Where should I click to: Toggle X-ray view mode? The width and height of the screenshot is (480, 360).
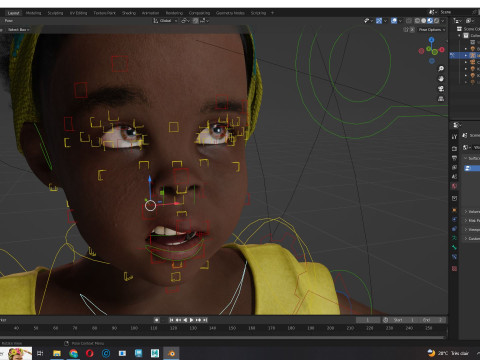[409, 21]
